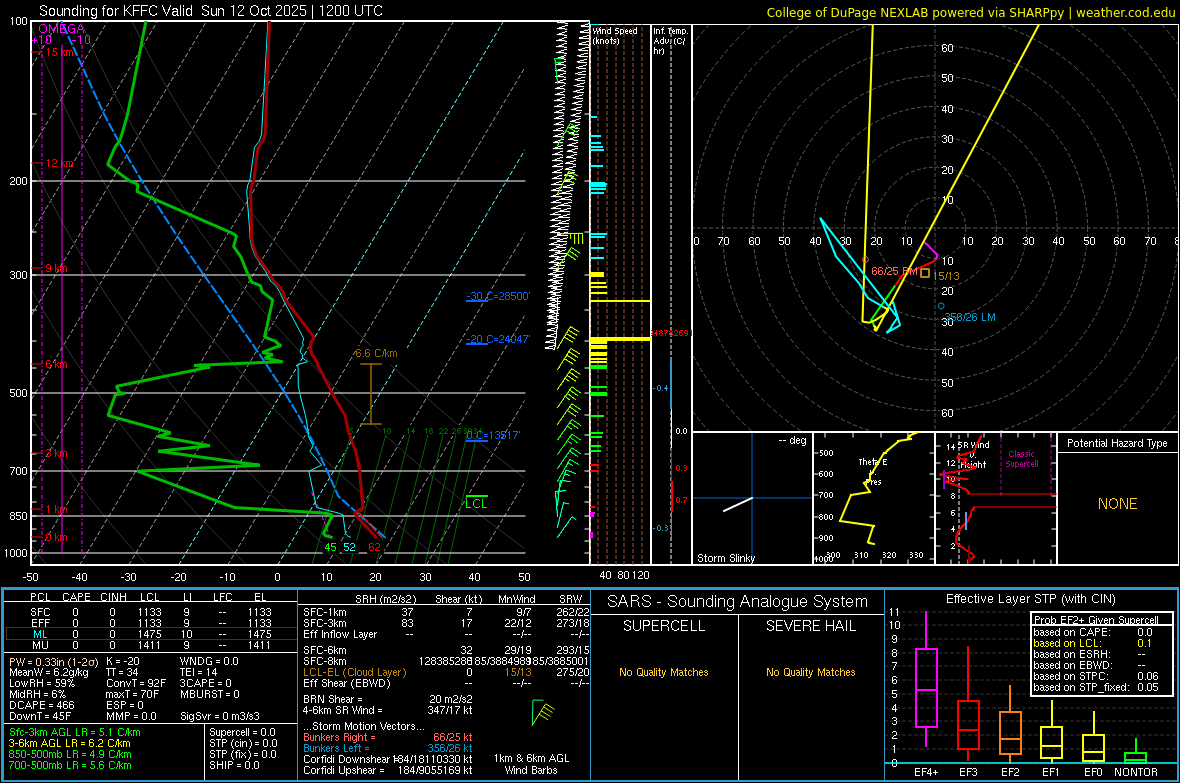Click No Quality Matches under SEVERE HAIL
Viewport: 1180px width, 783px height.
pos(810,672)
